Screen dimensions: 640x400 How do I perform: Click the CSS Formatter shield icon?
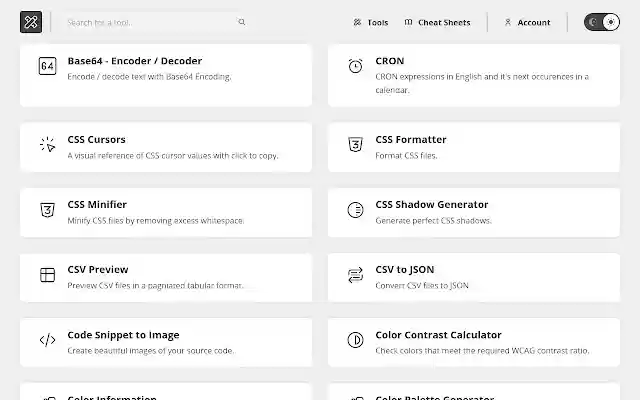click(x=355, y=145)
